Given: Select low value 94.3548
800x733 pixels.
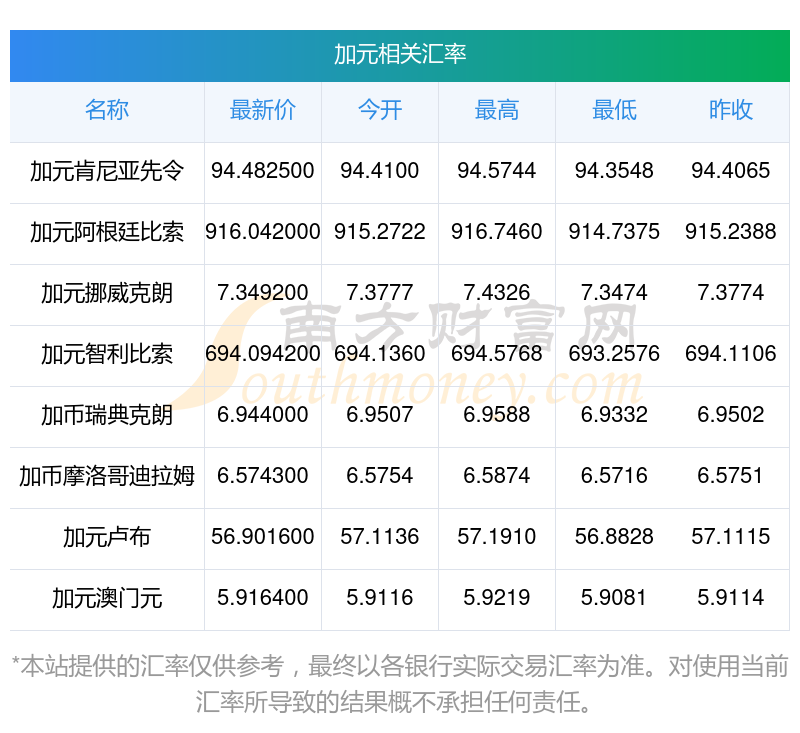Looking at the screenshot, I should 614,170.
